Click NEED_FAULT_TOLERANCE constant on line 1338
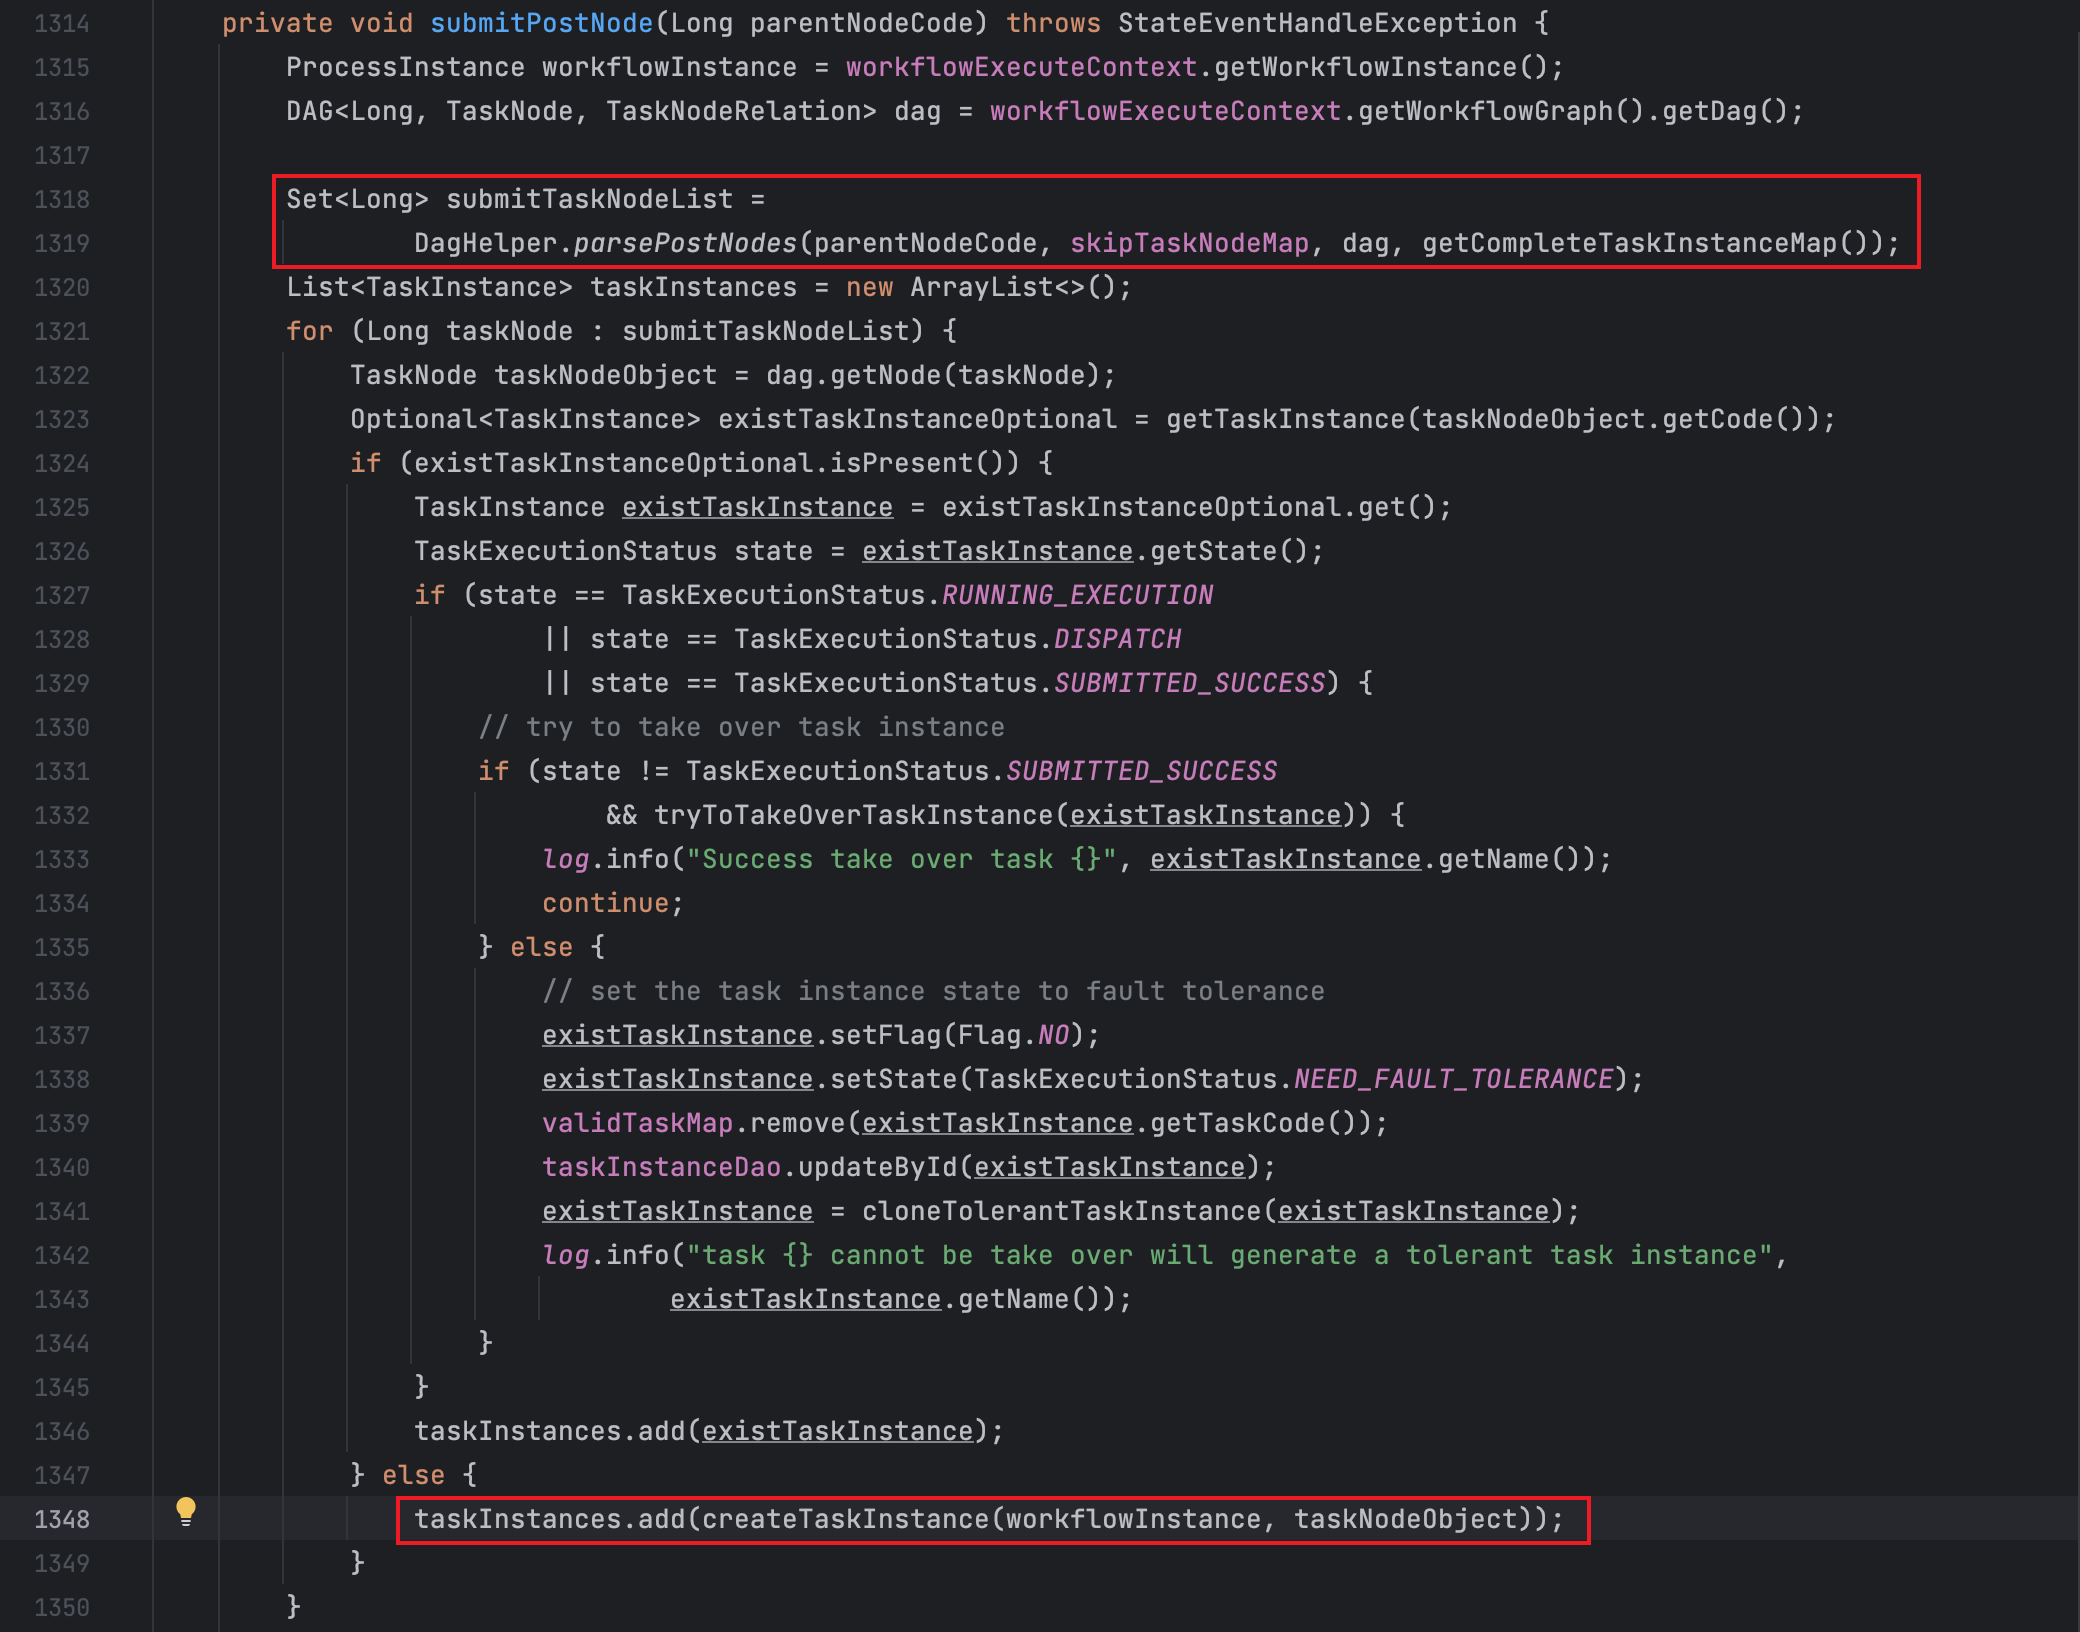The width and height of the screenshot is (2080, 1632). point(1453,1079)
